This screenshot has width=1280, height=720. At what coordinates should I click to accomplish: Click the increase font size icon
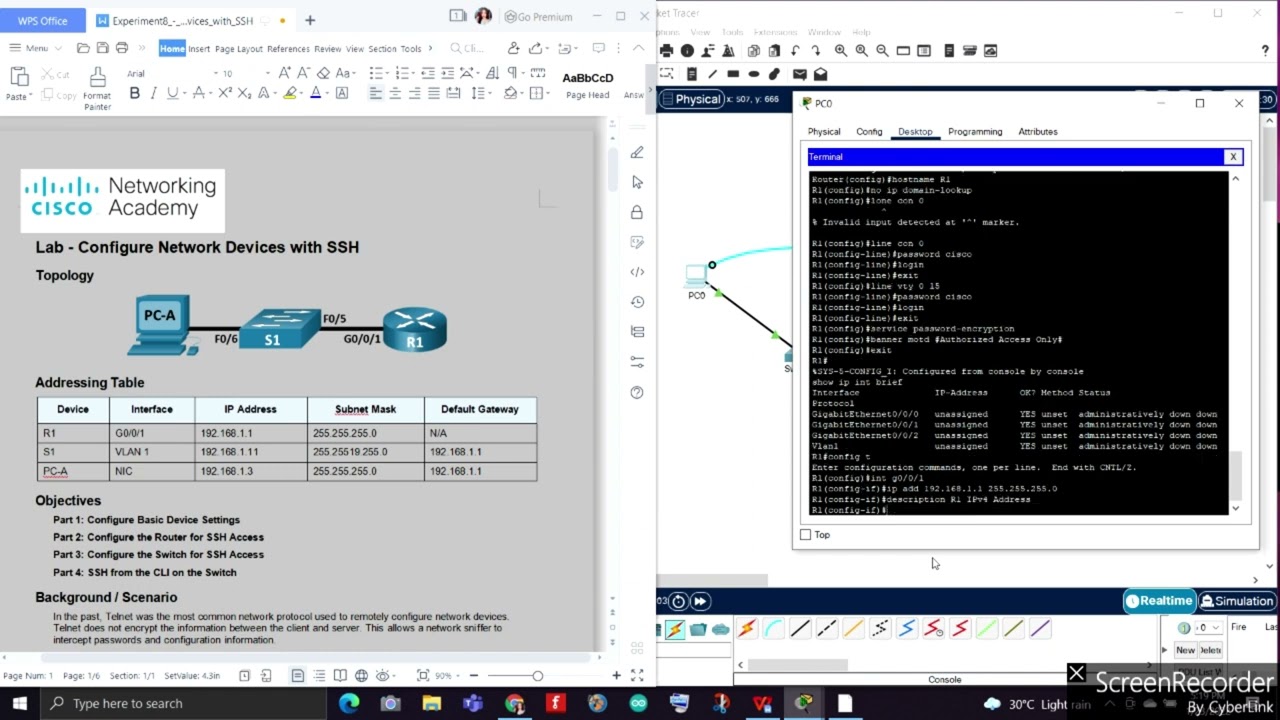click(285, 73)
